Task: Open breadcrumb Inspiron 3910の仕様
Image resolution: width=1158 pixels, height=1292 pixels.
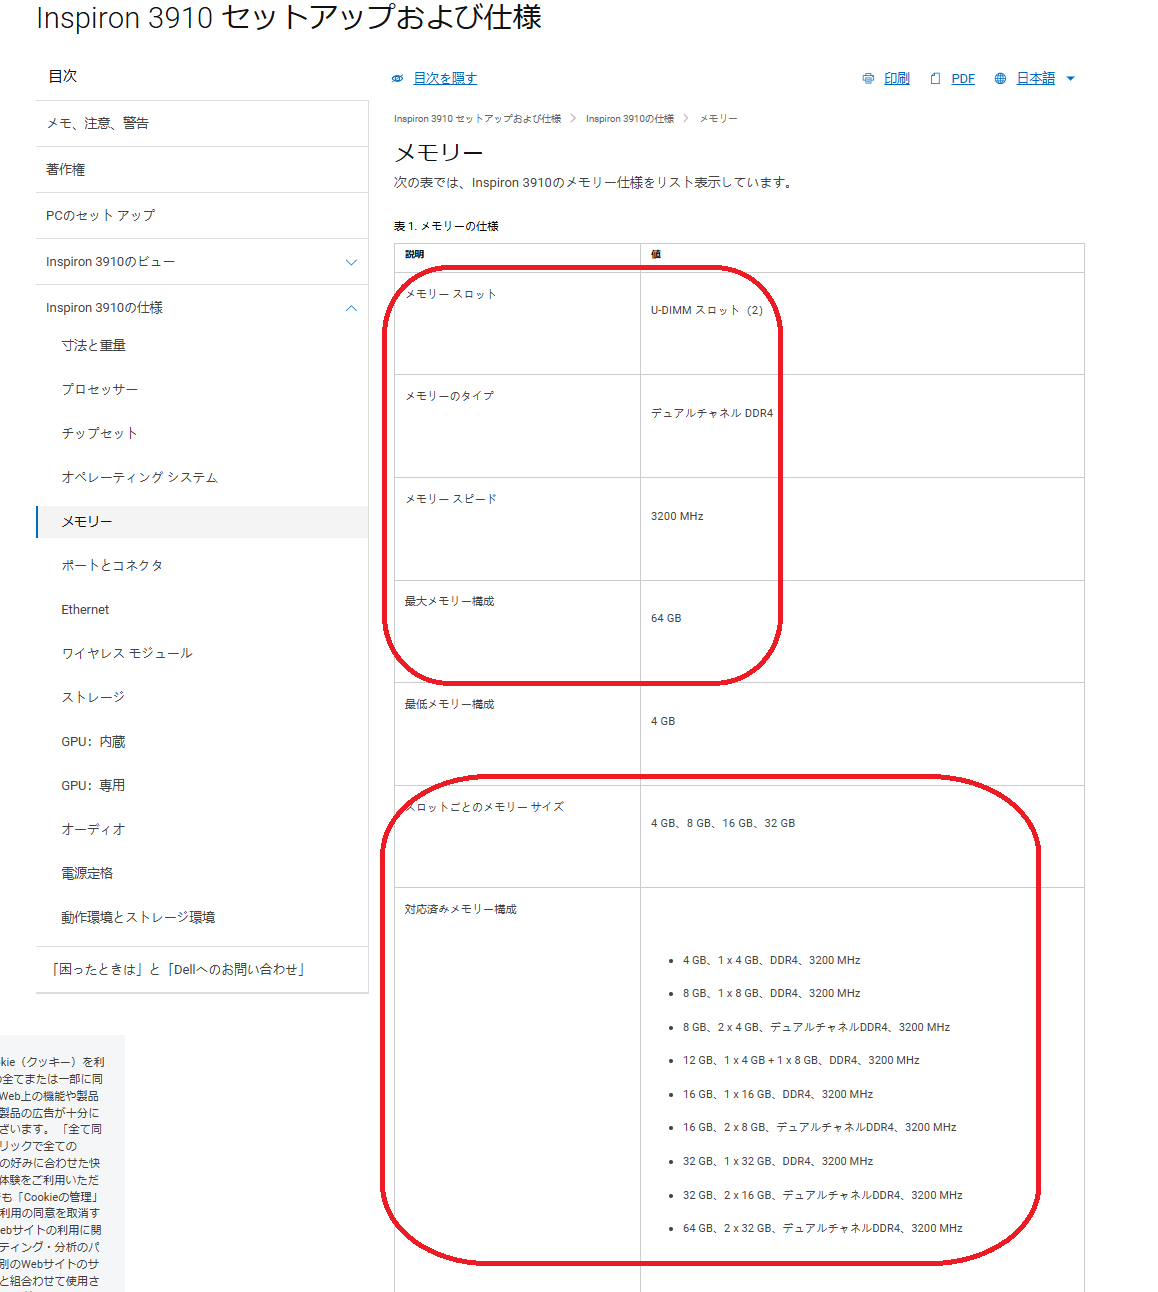Action: click(630, 118)
